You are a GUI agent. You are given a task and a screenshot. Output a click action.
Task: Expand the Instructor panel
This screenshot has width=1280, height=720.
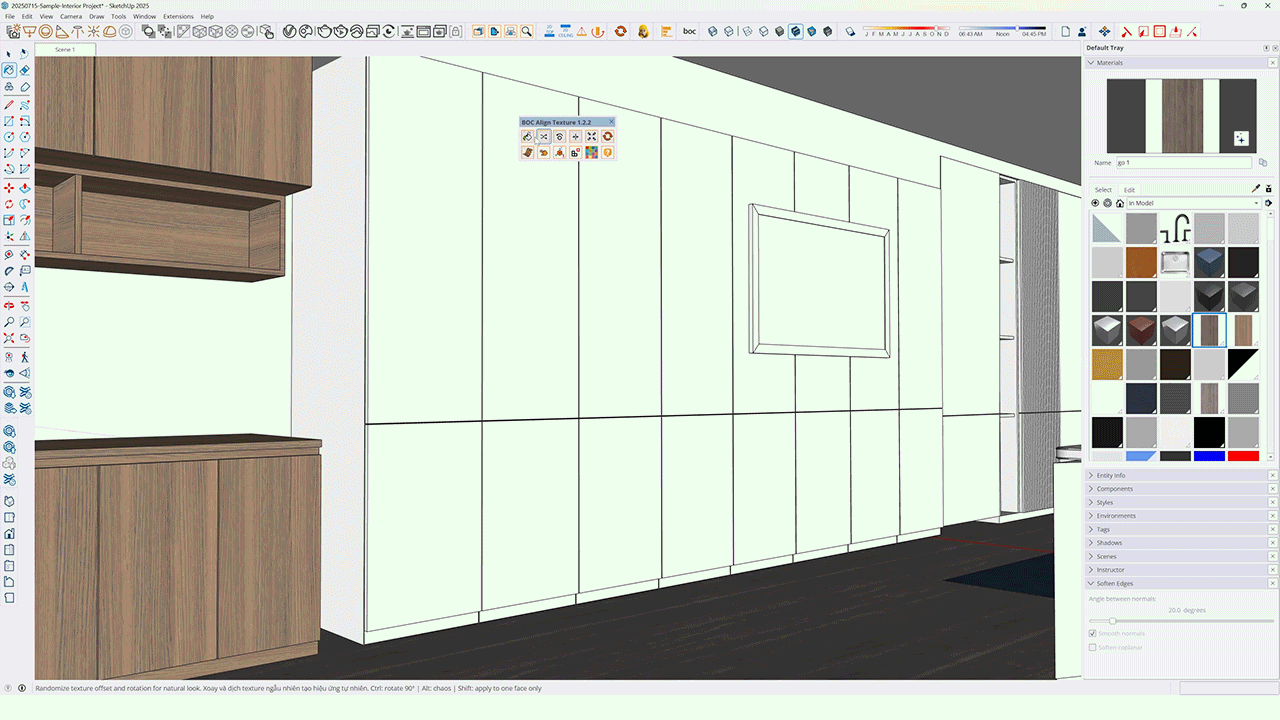[x=1091, y=570]
